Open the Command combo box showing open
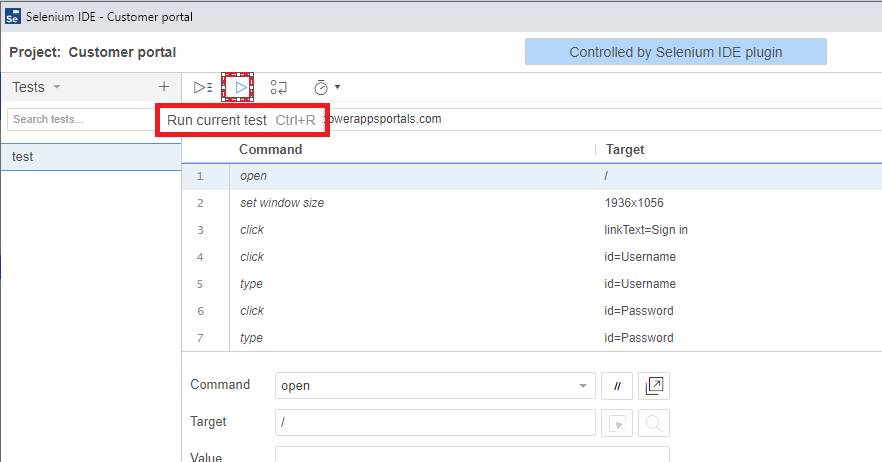 pos(435,386)
